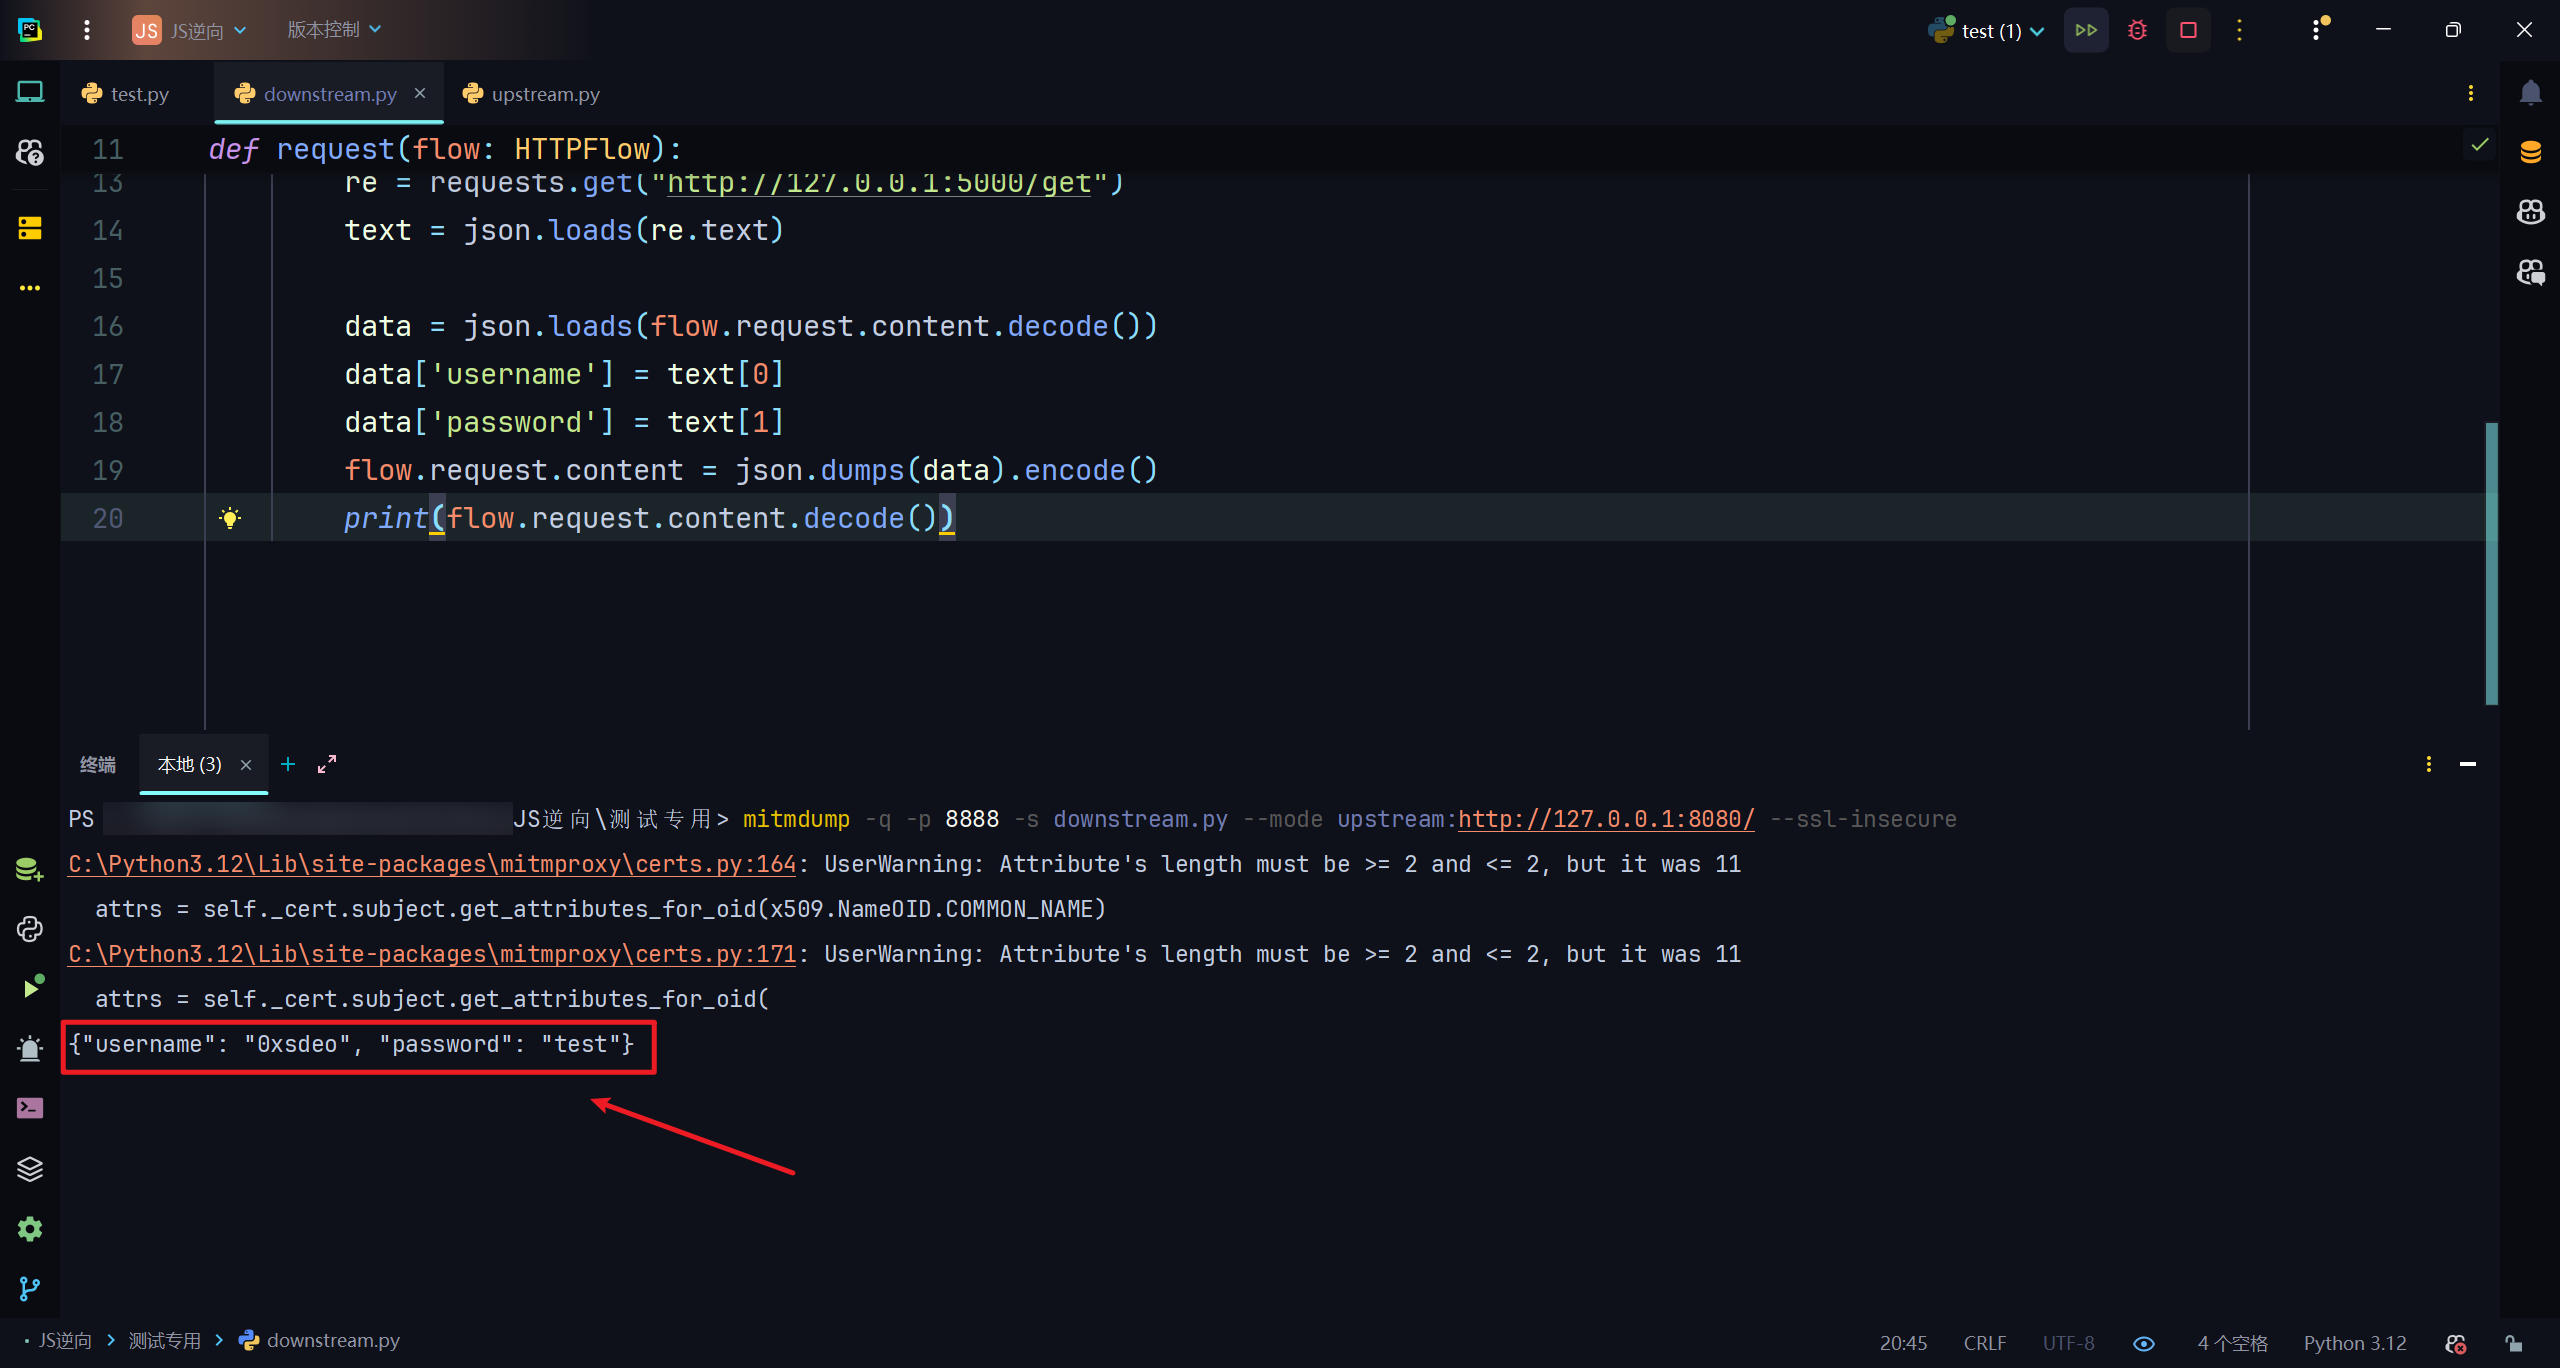
Task: Expand the terminal panel to full size
Action: pyautogui.click(x=327, y=764)
